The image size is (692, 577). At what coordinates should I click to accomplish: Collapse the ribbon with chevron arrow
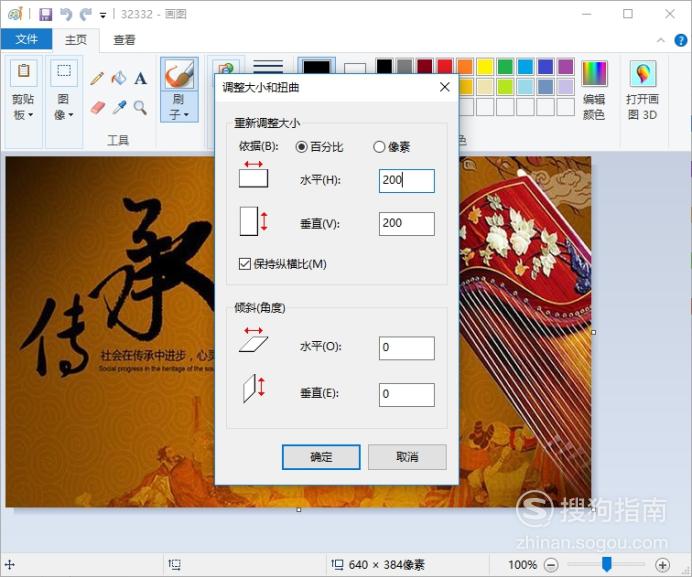pos(661,40)
